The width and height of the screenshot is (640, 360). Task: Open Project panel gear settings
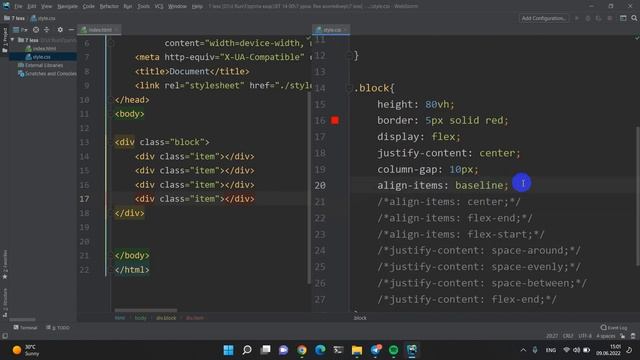coord(60,30)
